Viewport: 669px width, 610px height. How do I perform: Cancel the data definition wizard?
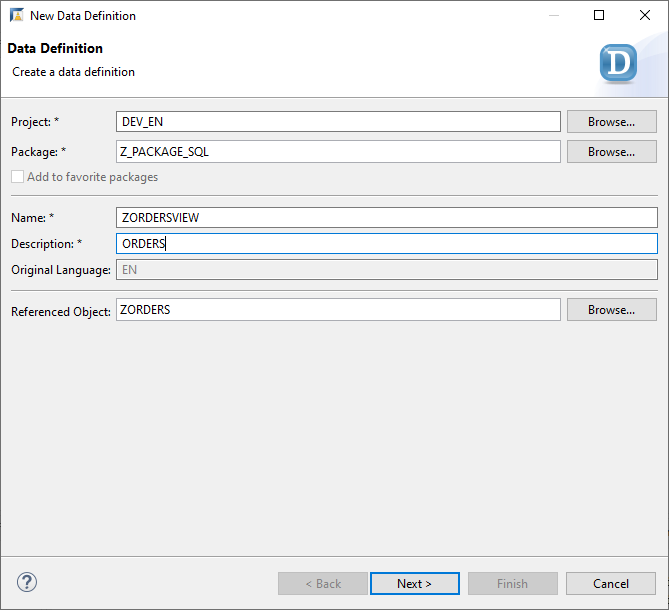point(611,583)
